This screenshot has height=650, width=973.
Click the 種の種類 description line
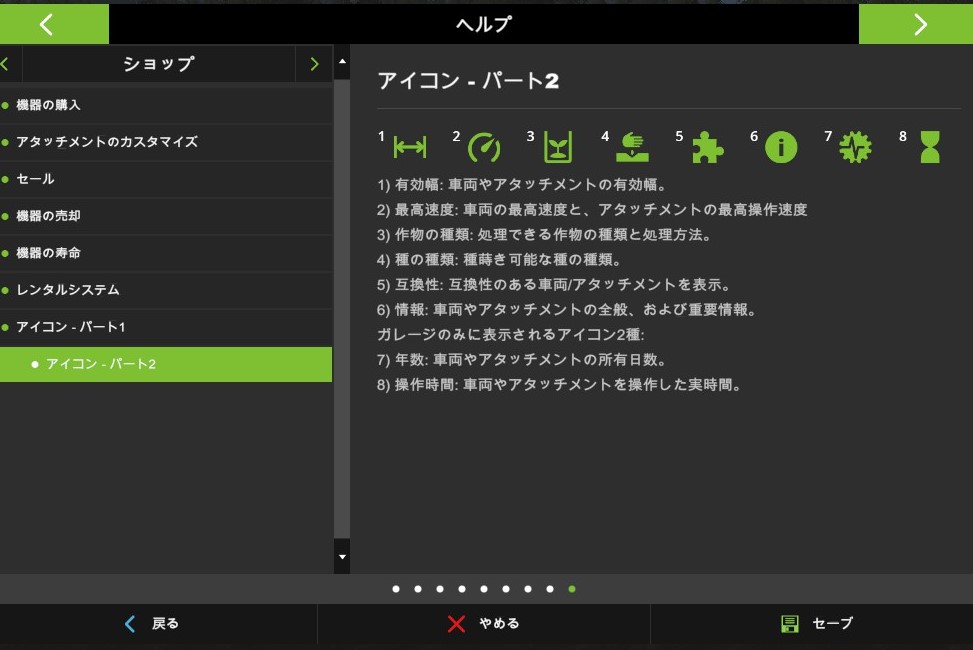[x=499, y=260]
